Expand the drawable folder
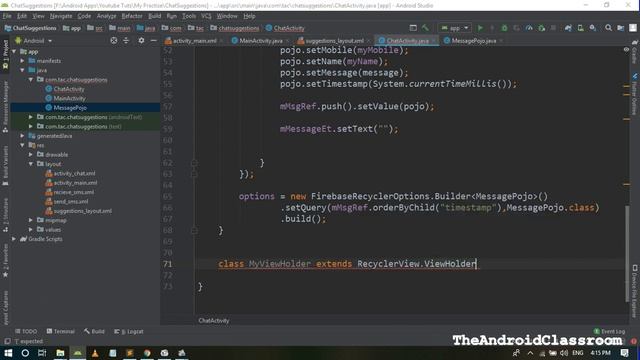Image resolution: width=640 pixels, height=360 pixels. click(31, 155)
